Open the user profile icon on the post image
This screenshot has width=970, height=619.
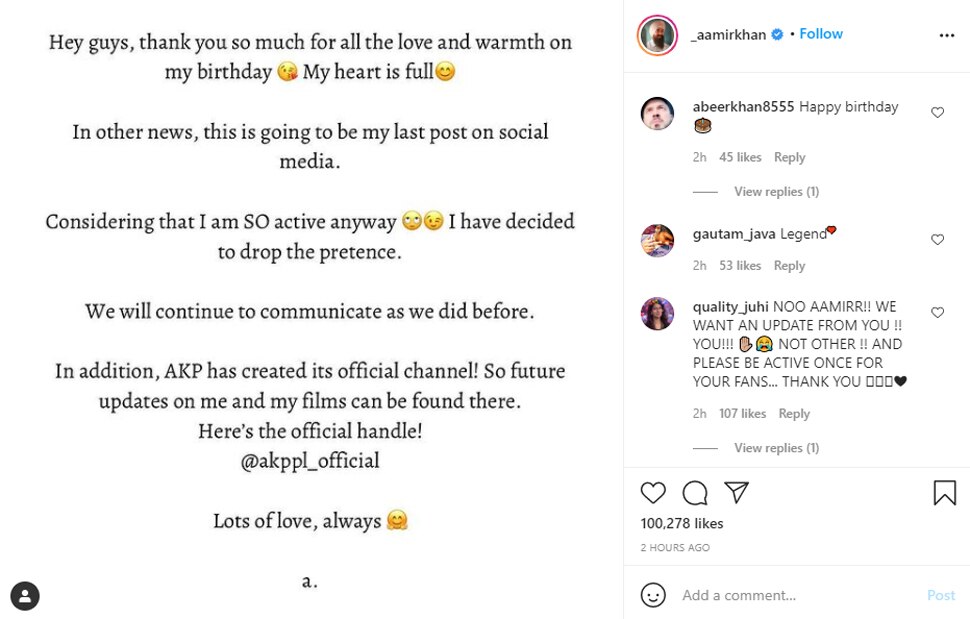[x=25, y=596]
